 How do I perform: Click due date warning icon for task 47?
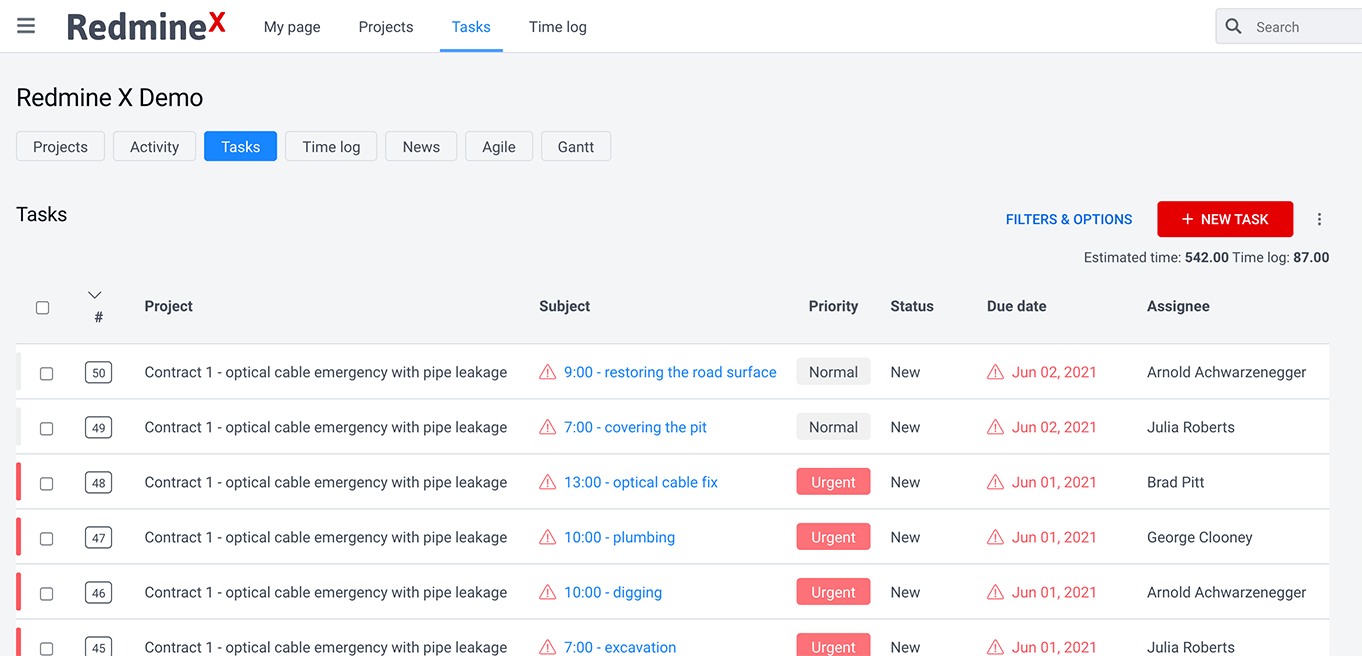pyautogui.click(x=995, y=537)
